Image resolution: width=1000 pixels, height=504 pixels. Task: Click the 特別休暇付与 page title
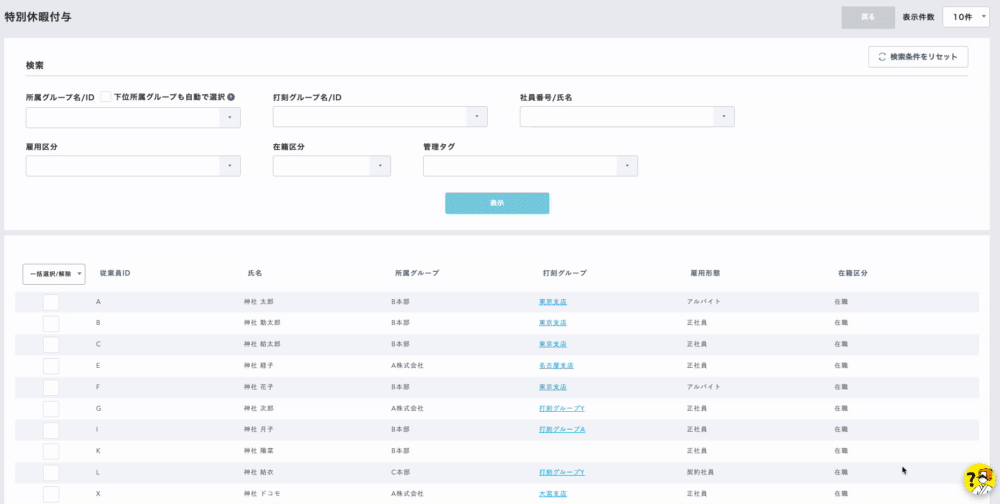(x=38, y=17)
